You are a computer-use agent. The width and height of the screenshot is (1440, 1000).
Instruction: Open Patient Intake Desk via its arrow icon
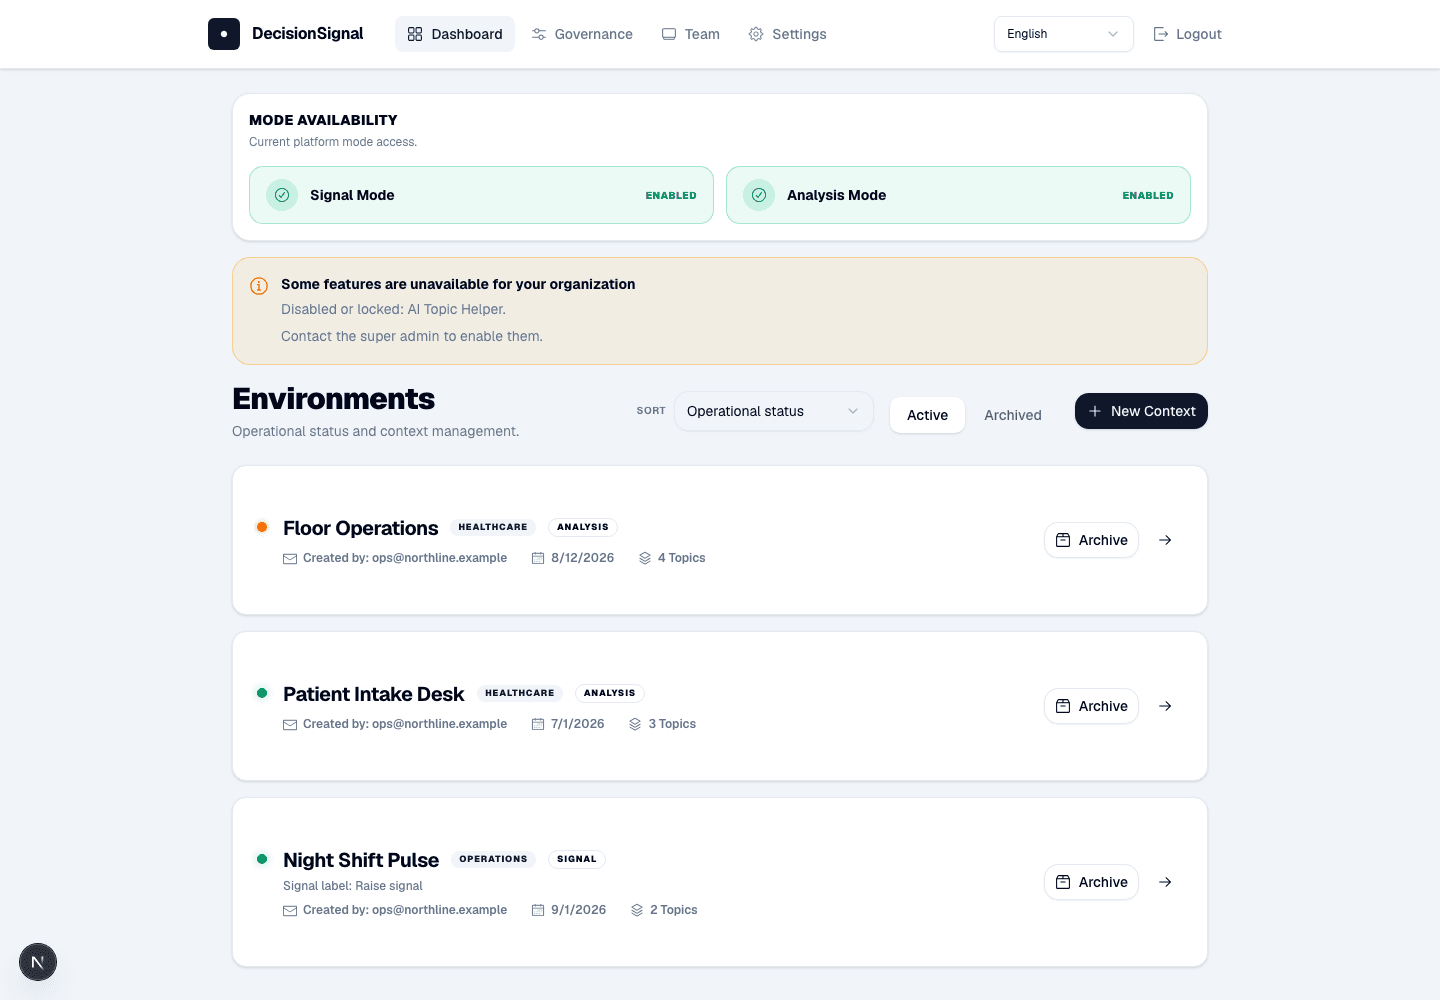[x=1165, y=706]
